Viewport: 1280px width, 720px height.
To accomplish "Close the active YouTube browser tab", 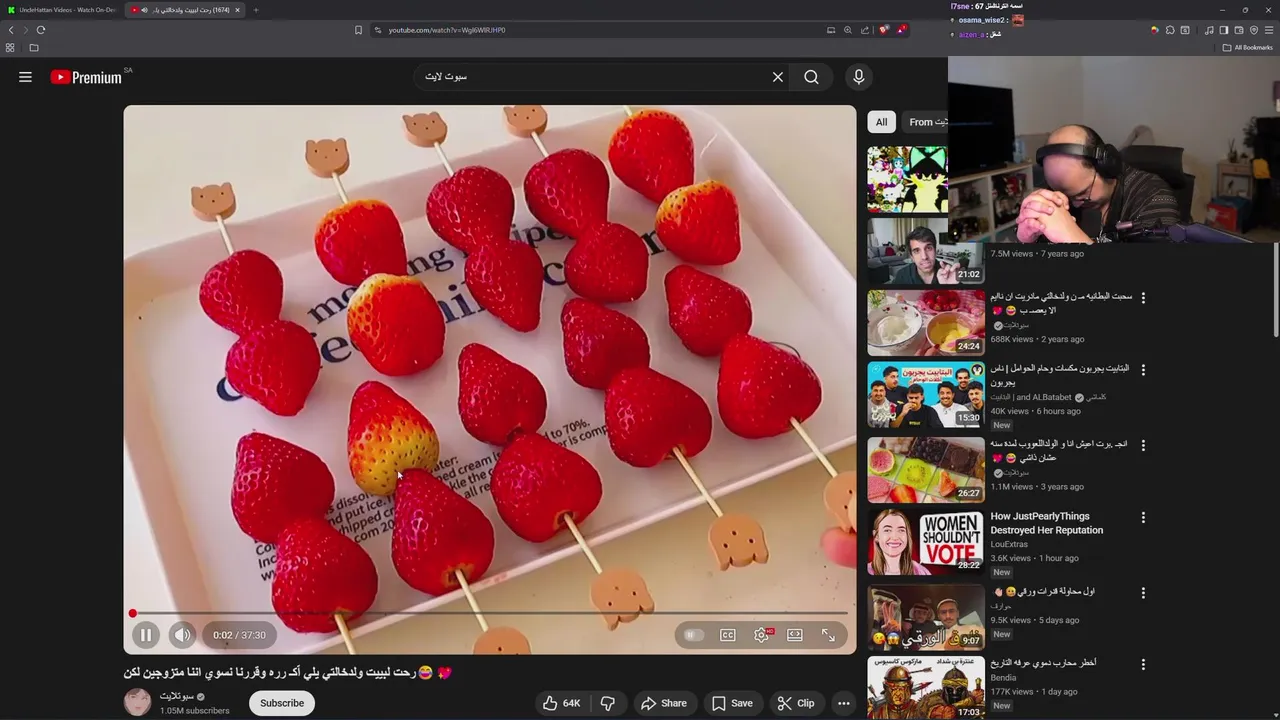I will [x=237, y=10].
